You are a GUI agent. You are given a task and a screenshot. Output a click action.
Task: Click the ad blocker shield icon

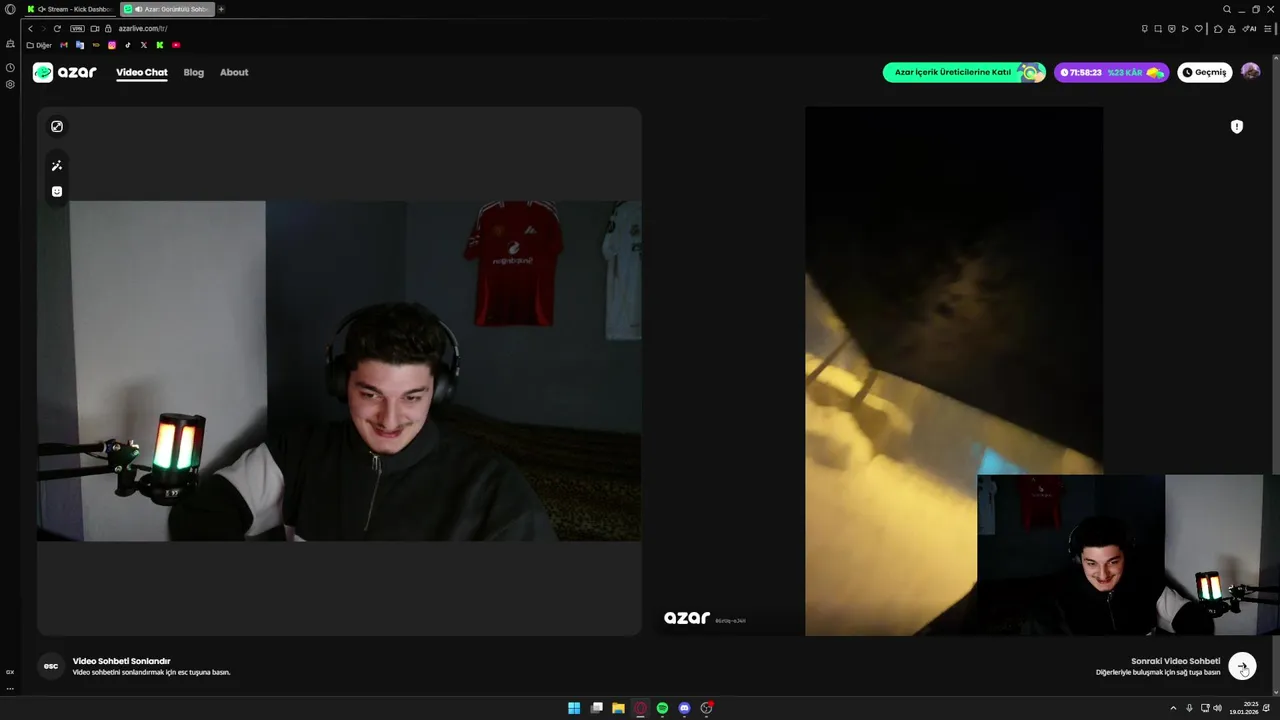pos(1172,28)
